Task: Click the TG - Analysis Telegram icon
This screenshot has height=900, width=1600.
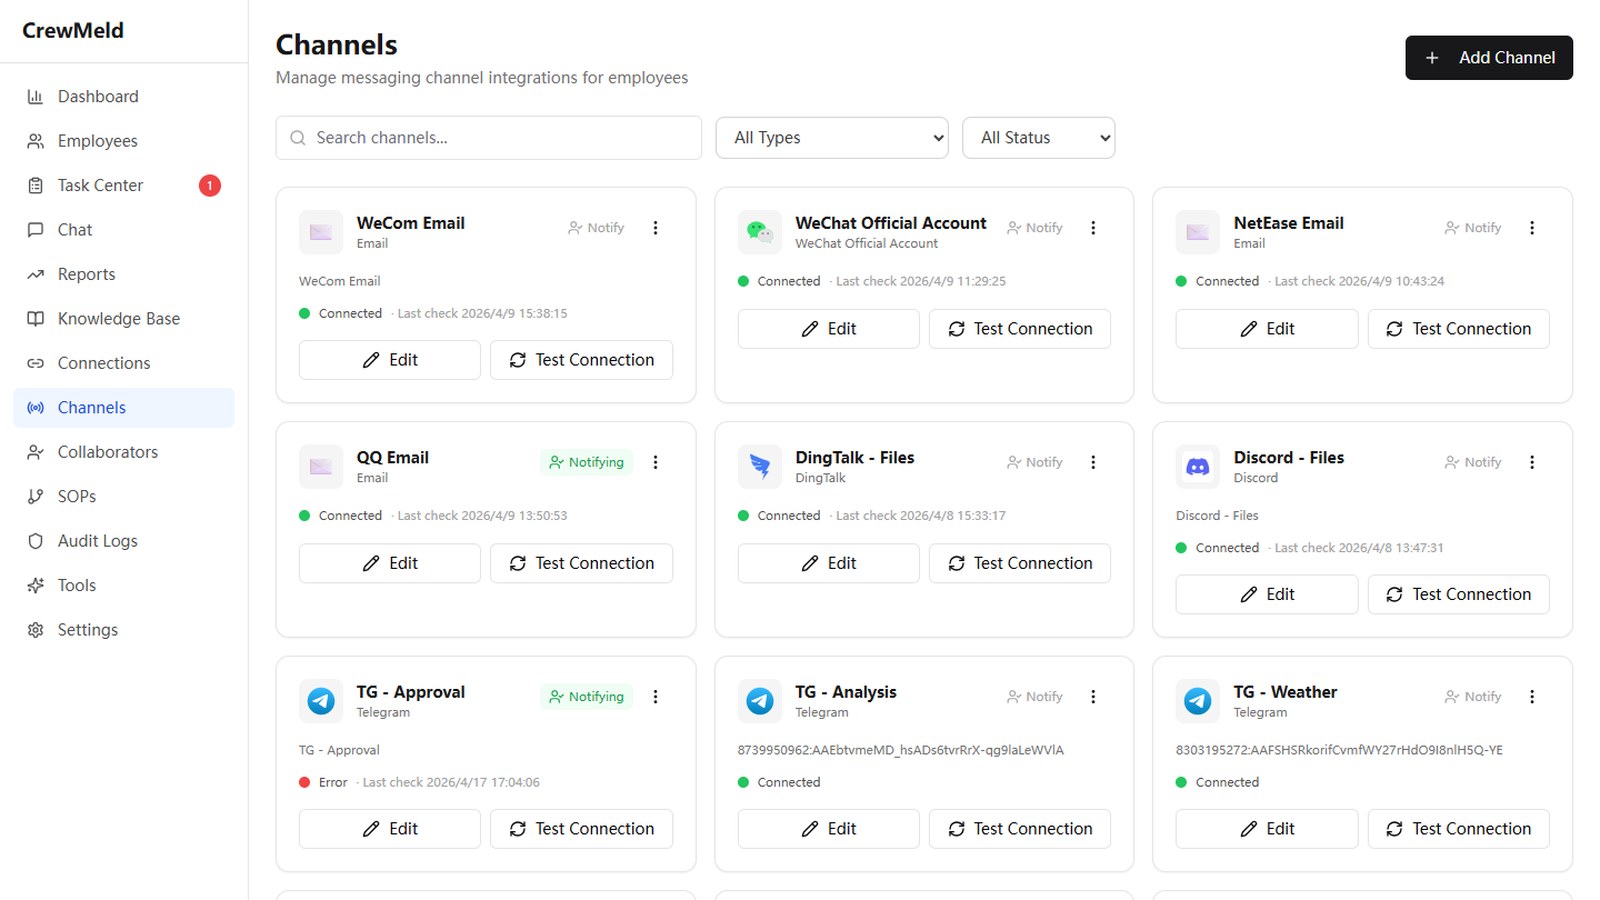Action: tap(759, 701)
